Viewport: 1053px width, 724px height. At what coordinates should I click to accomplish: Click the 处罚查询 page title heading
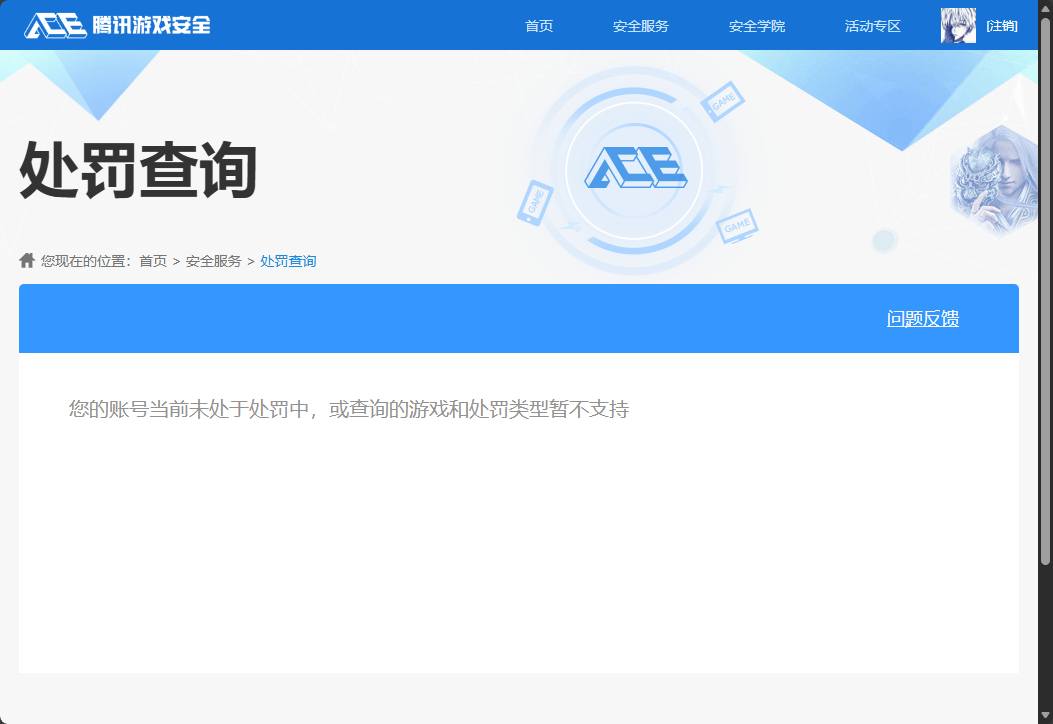tap(138, 172)
